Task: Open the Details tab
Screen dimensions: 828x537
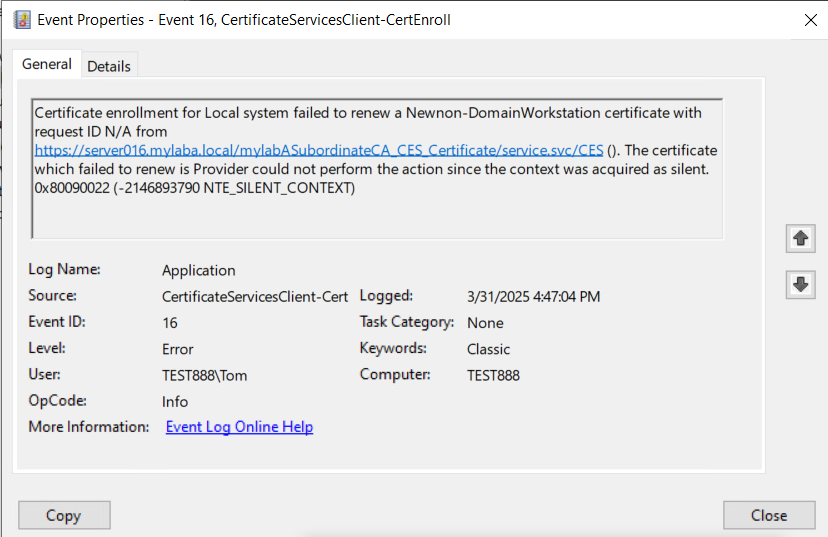Action: 109,67
